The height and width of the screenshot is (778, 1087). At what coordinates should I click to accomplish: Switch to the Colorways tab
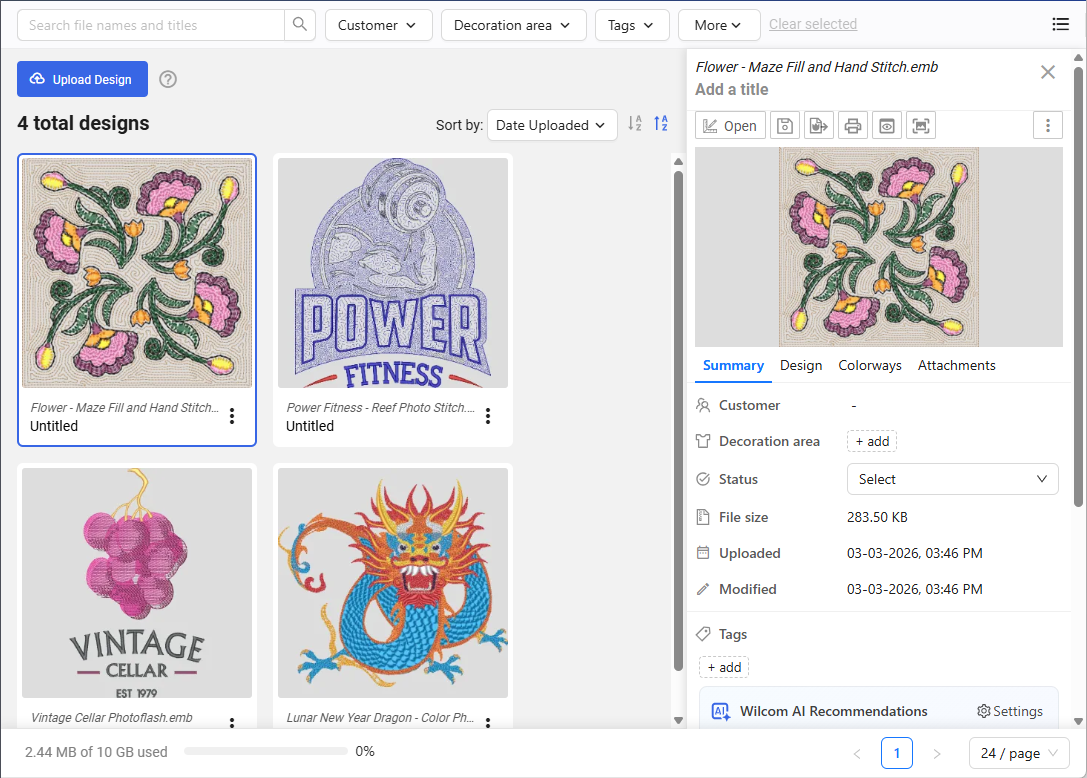coord(869,366)
